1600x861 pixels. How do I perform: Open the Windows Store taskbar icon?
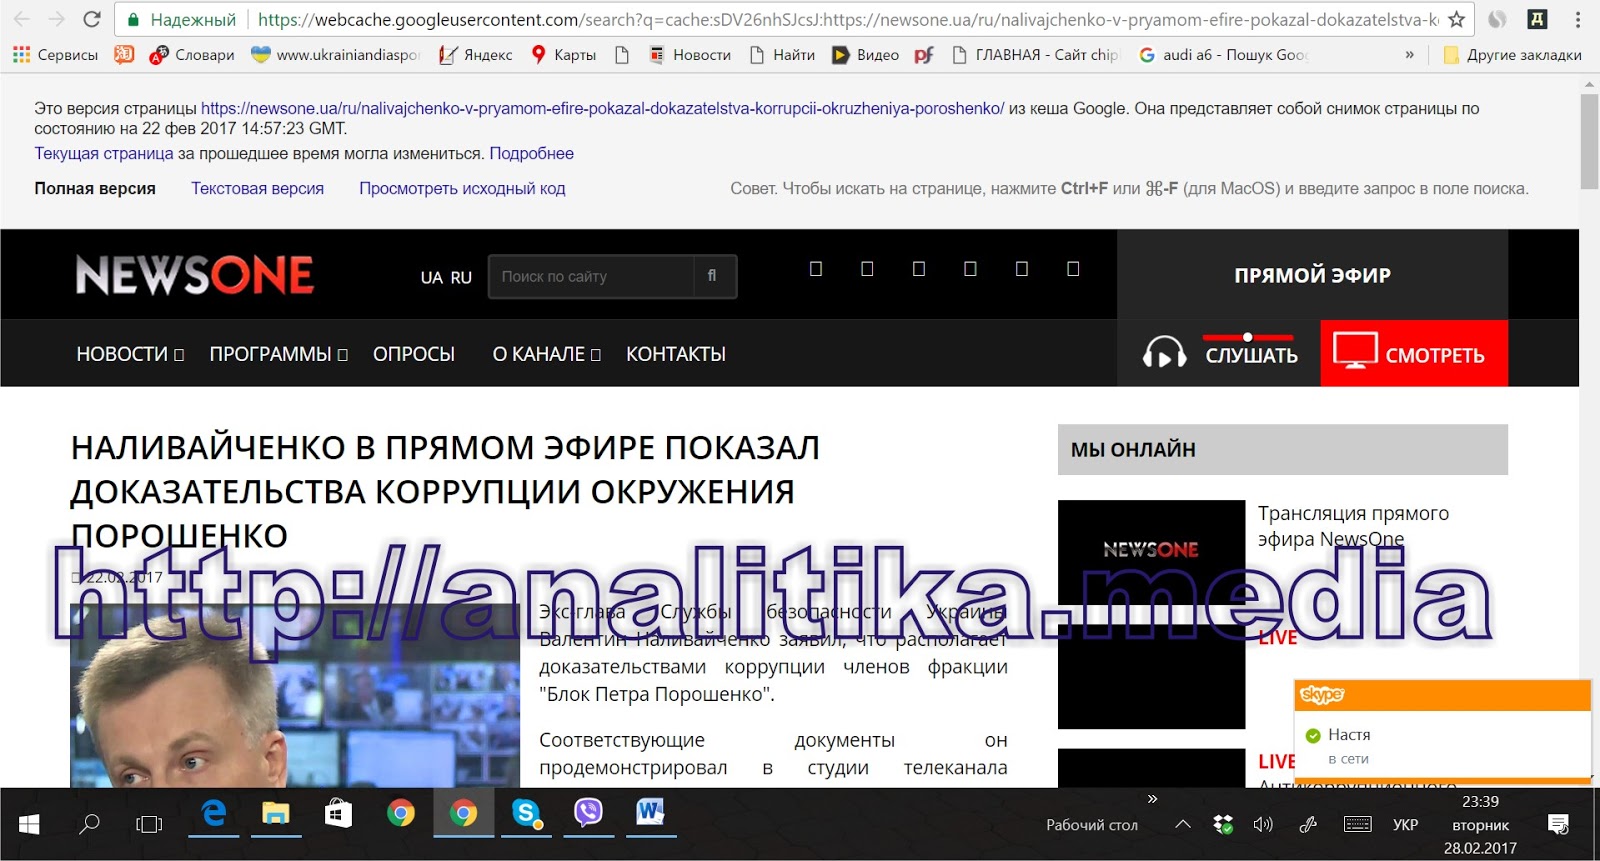338,814
